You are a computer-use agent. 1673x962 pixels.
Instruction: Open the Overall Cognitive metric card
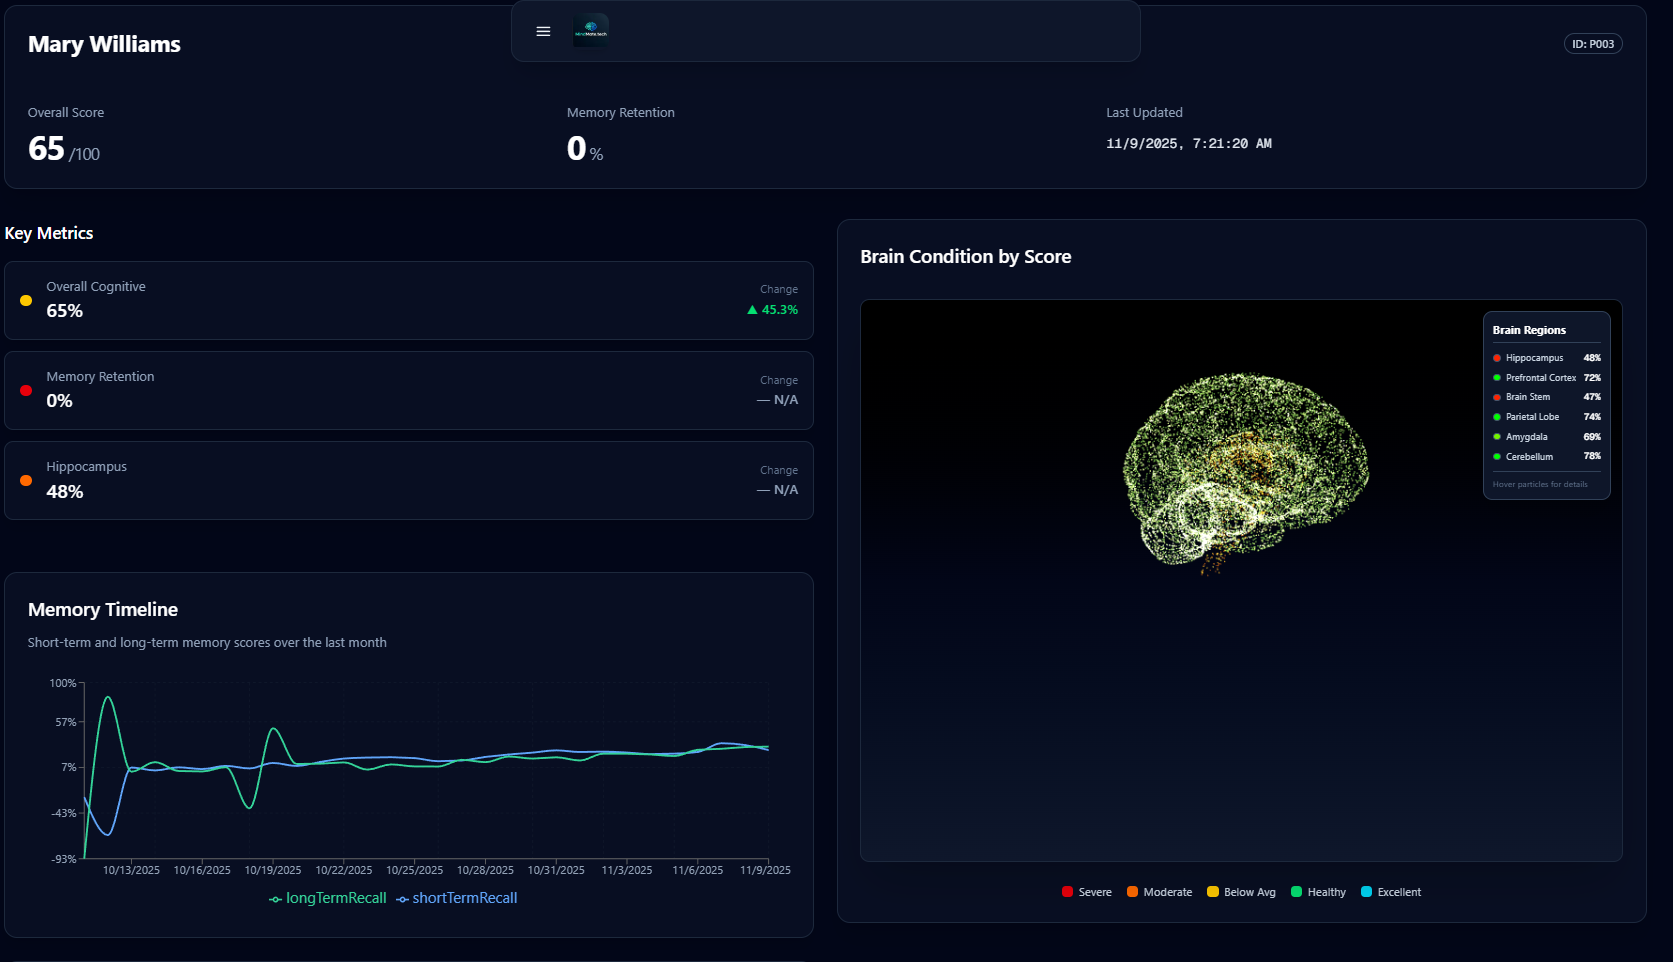(x=409, y=300)
